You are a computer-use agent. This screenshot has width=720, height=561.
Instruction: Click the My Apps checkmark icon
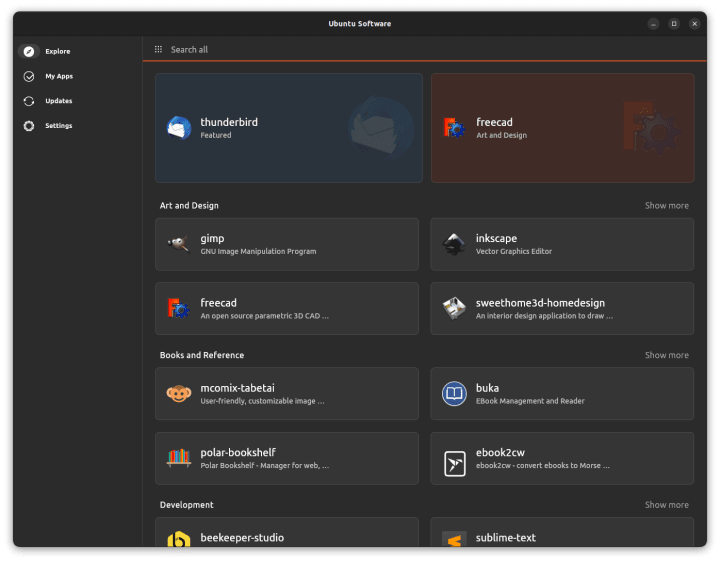point(29,76)
